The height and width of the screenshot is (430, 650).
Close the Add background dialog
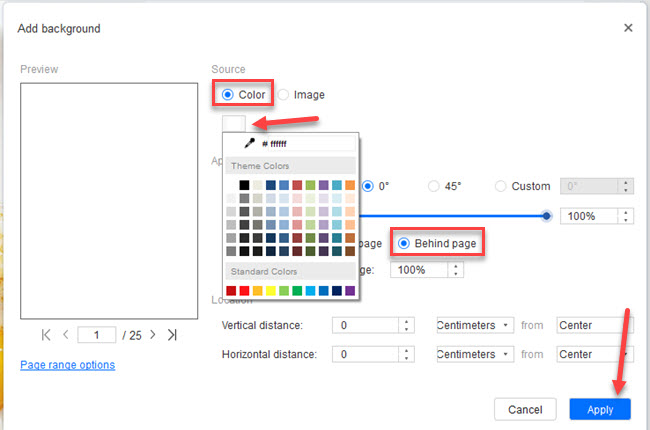628,28
